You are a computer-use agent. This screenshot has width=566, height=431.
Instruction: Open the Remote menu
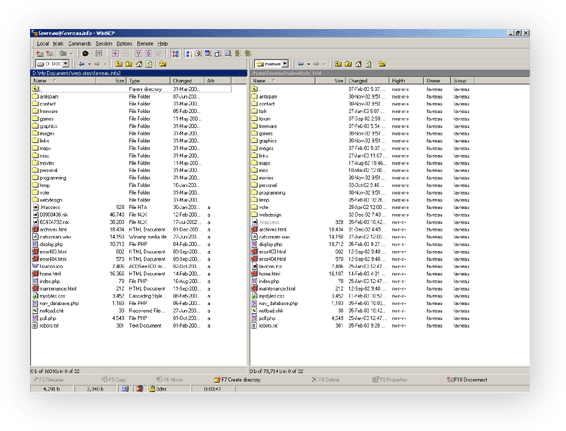[145, 43]
